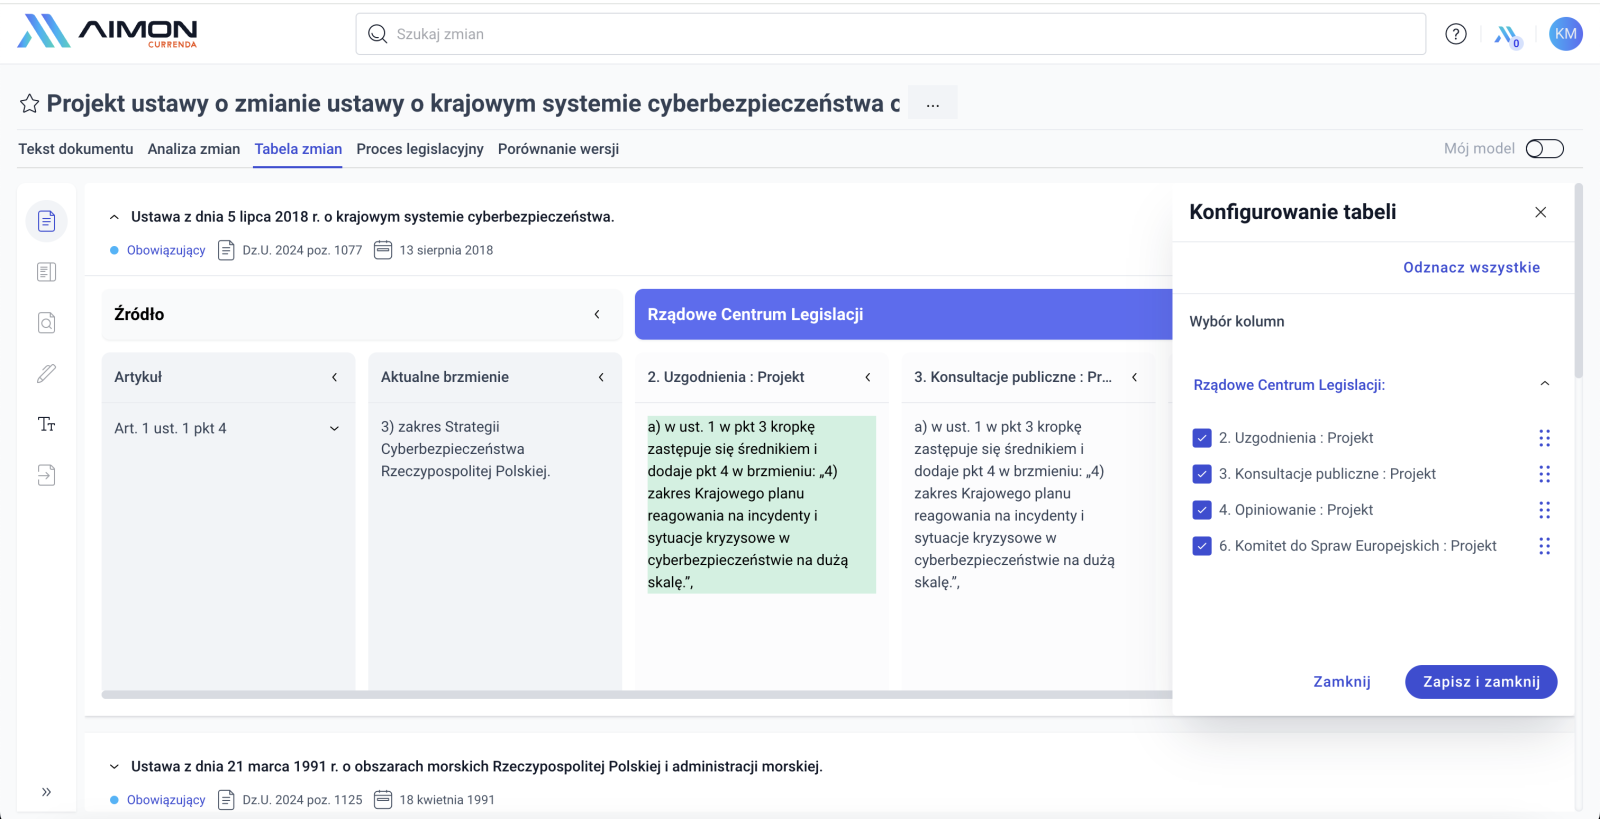Collapse the 3. Konsultacje publiczne column

pyautogui.click(x=1135, y=377)
